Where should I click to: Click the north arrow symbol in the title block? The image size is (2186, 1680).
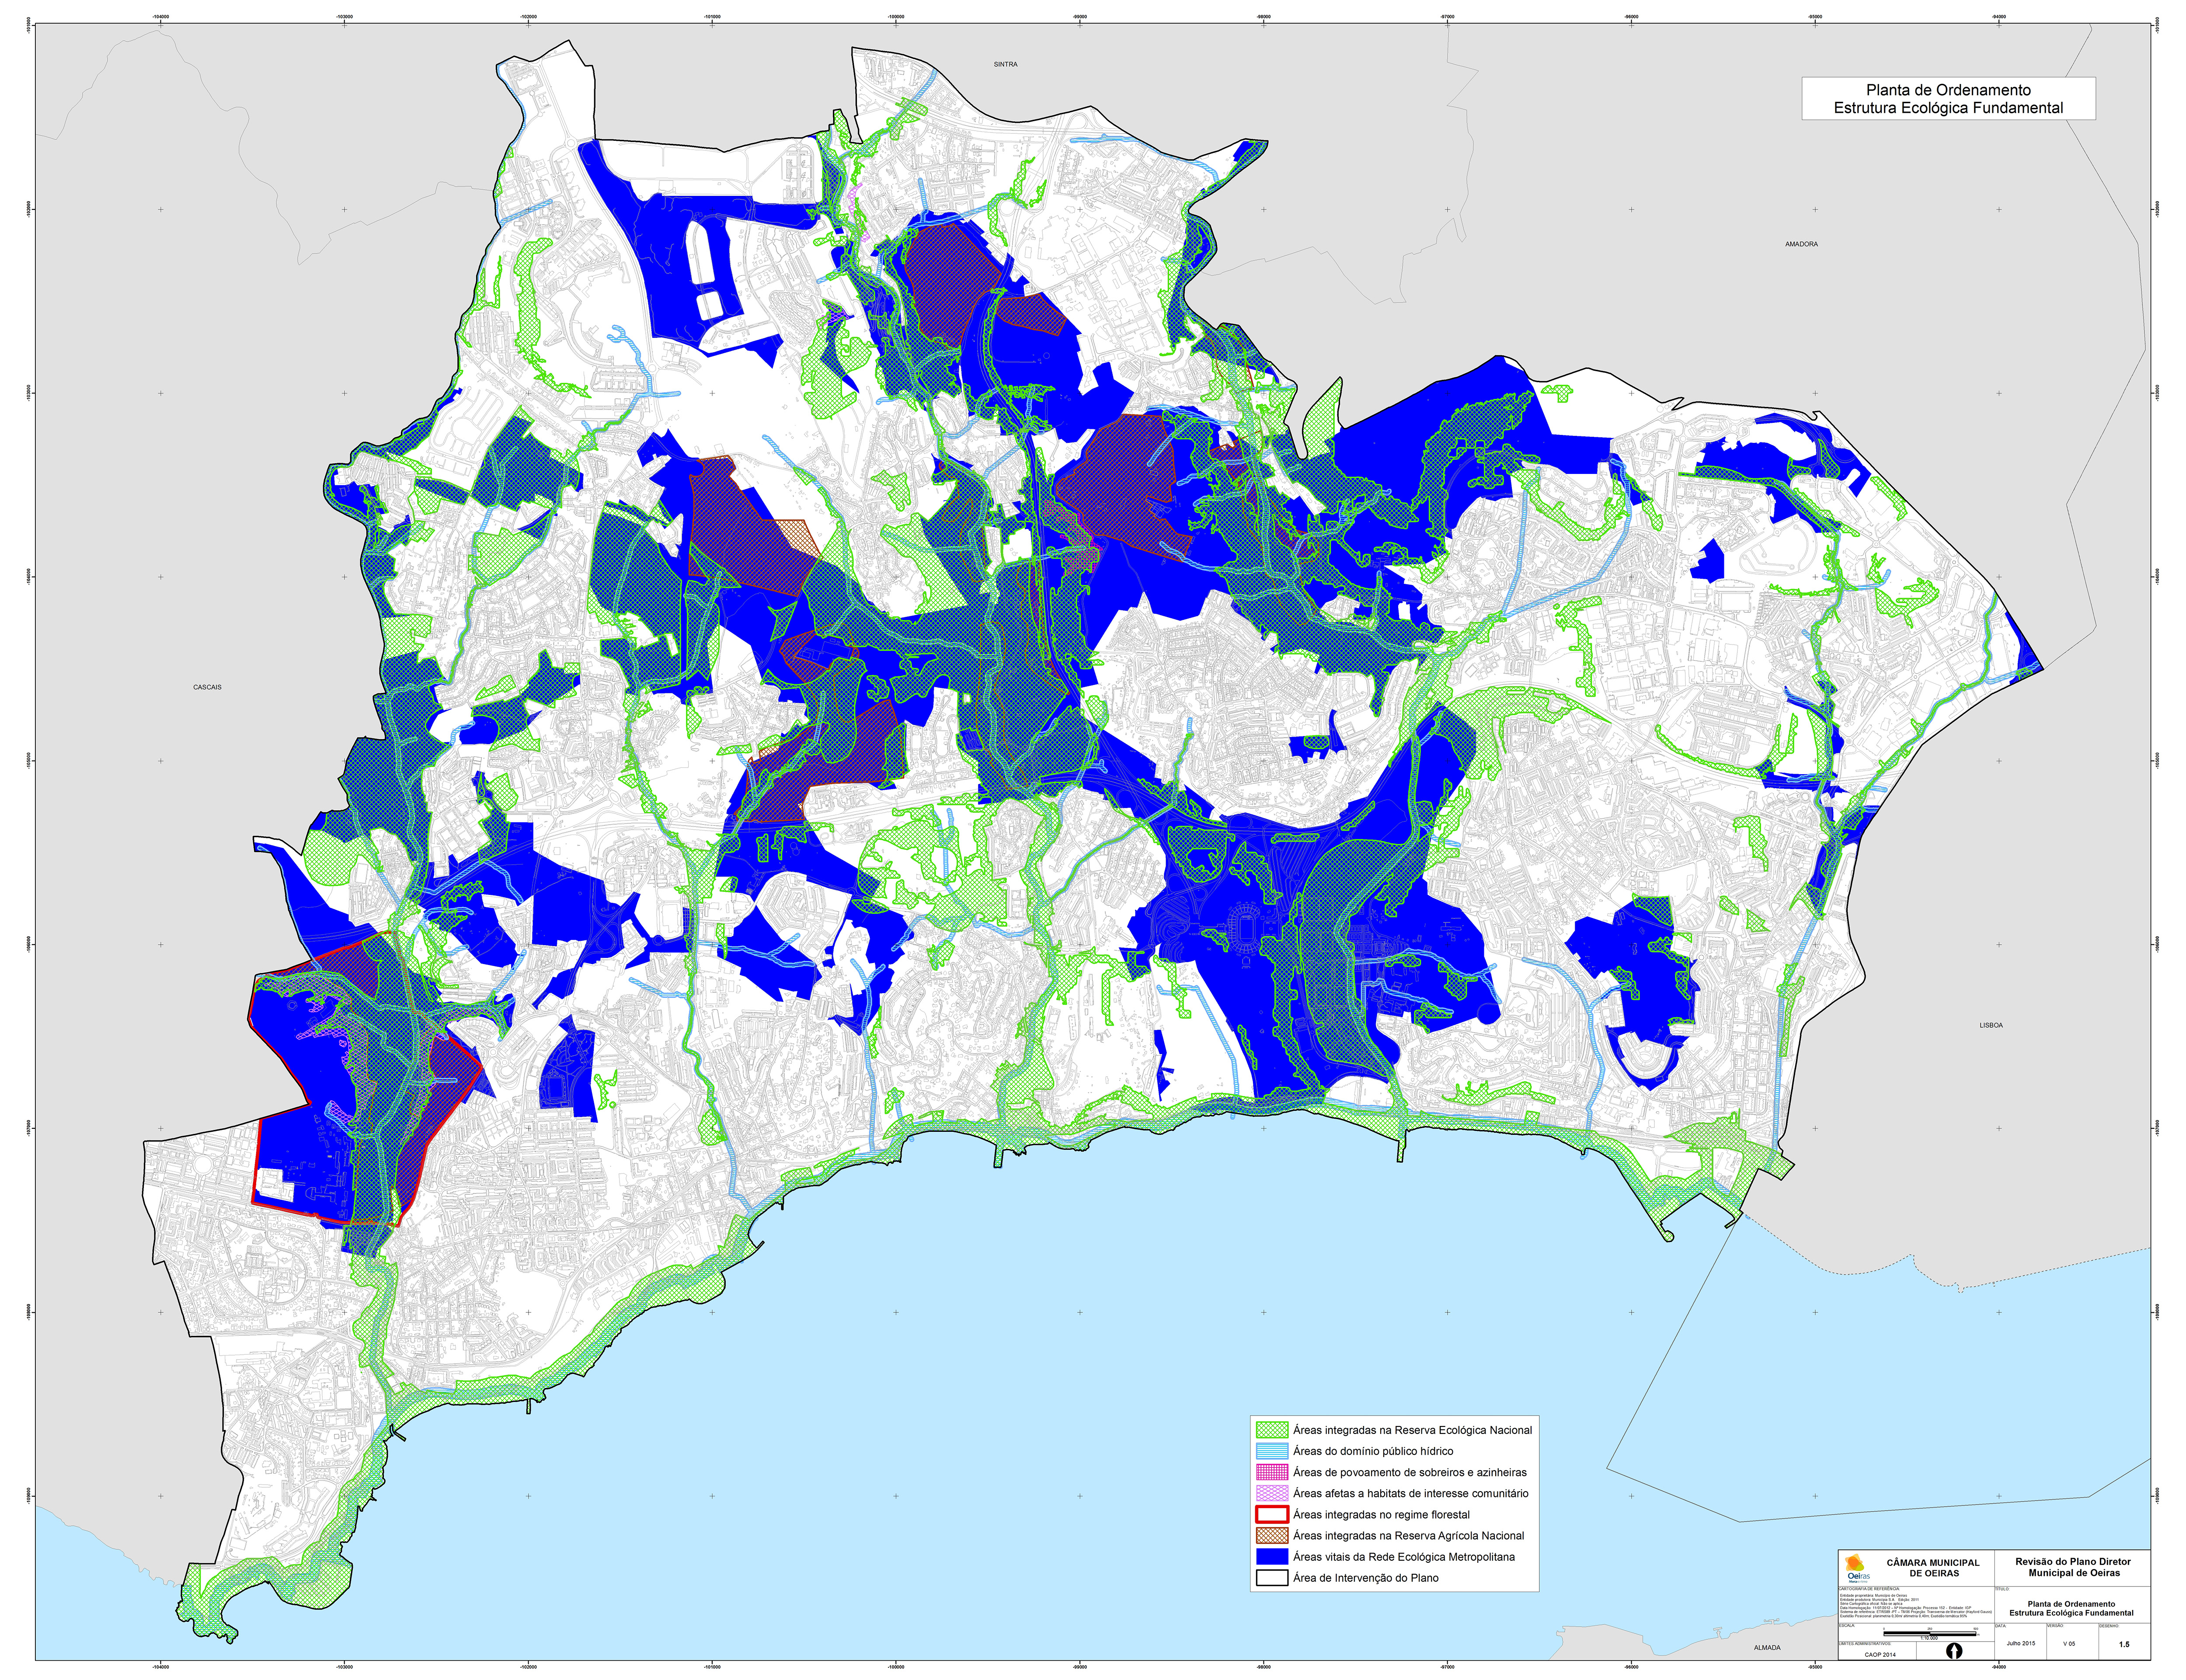[x=1954, y=1651]
